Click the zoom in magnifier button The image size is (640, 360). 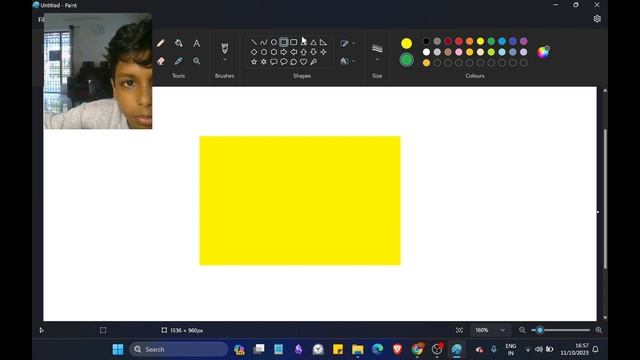(x=599, y=330)
